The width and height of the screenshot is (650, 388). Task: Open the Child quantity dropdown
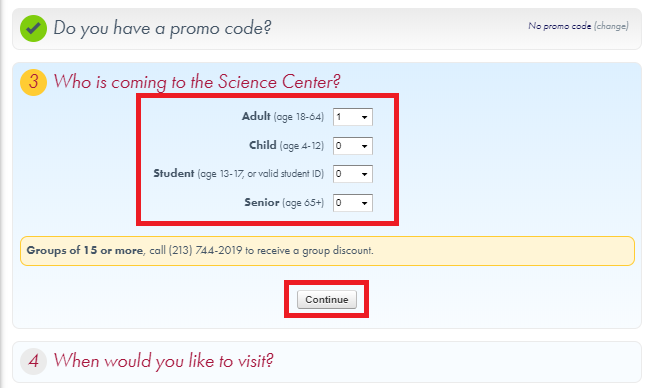(353, 146)
